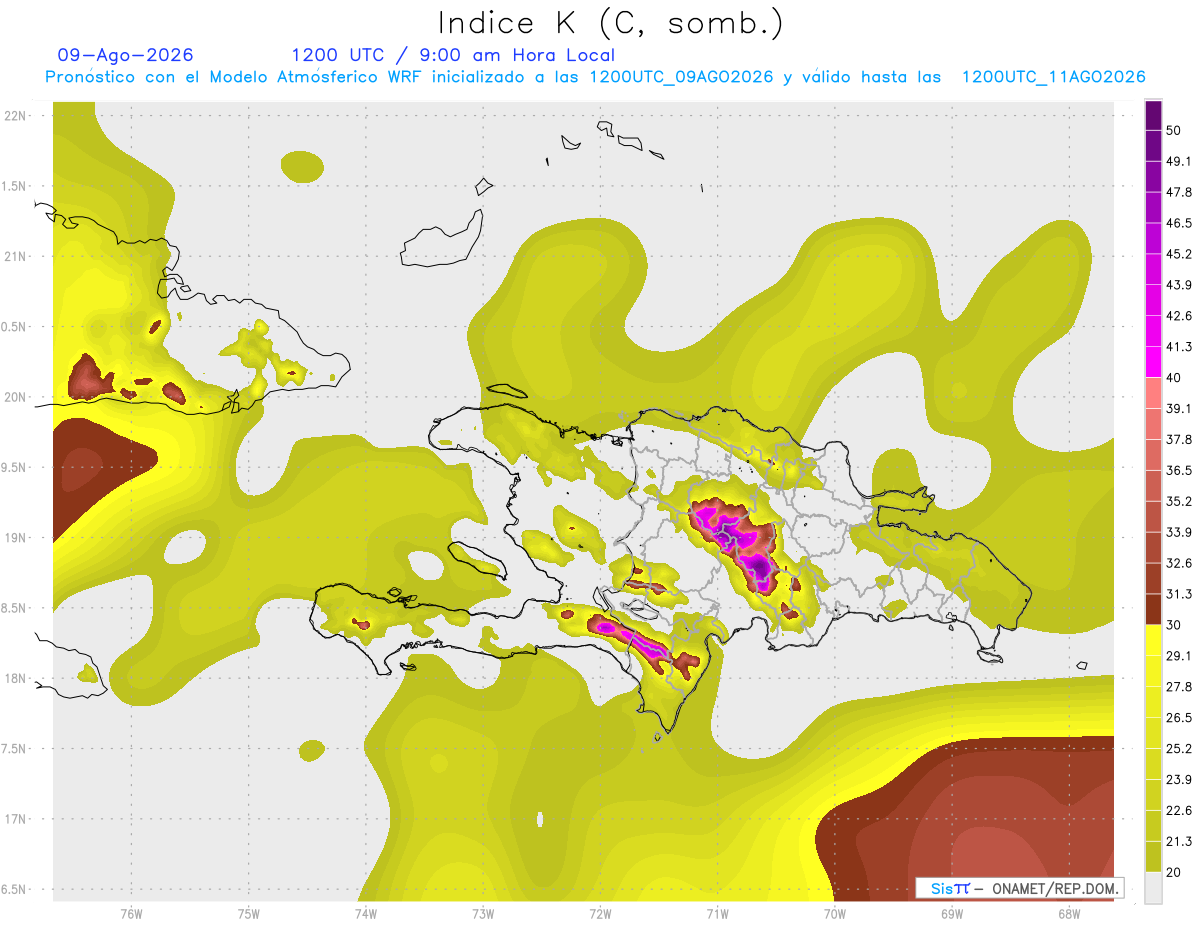Click the "26.5" value on the color scale
The image size is (1200, 927).
click(x=1179, y=717)
